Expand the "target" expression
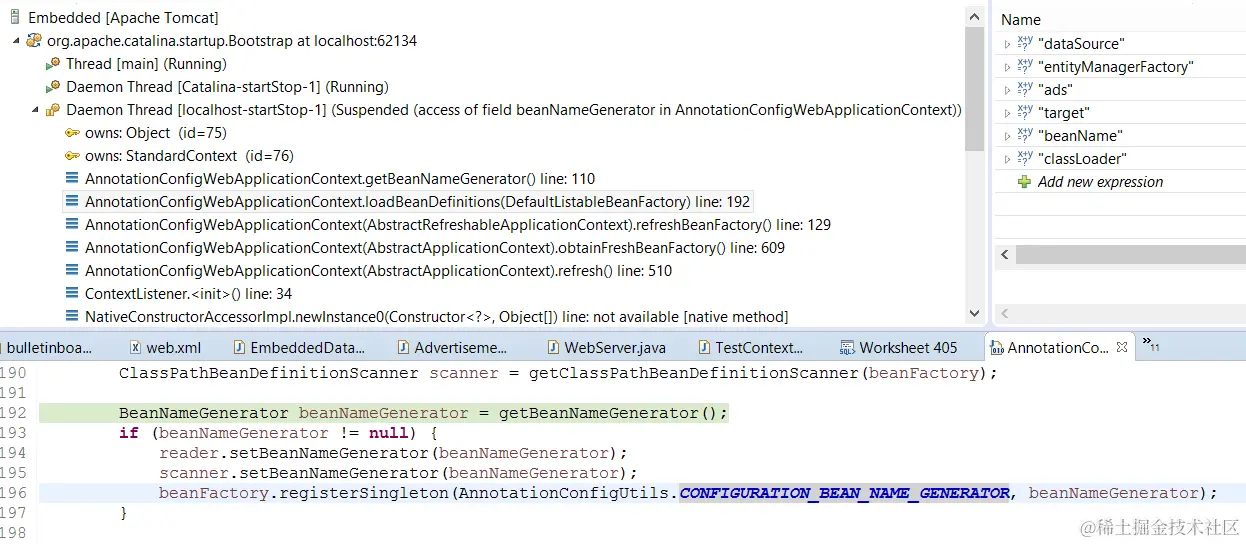The image size is (1246, 544). pos(1007,113)
